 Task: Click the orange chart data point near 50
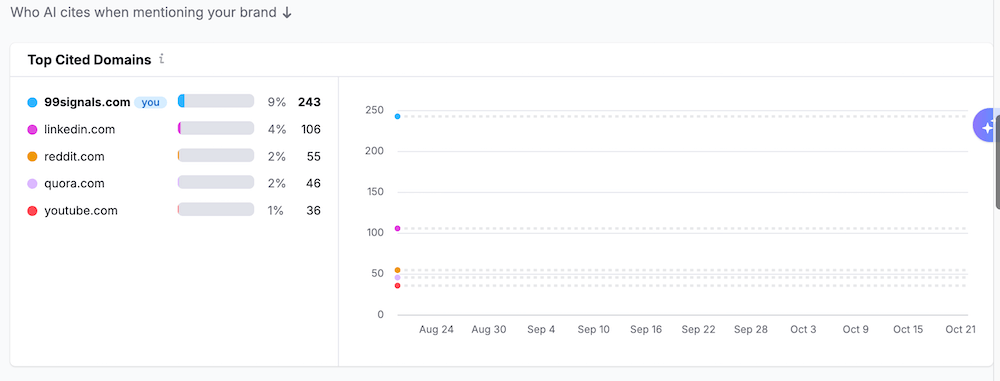397,271
